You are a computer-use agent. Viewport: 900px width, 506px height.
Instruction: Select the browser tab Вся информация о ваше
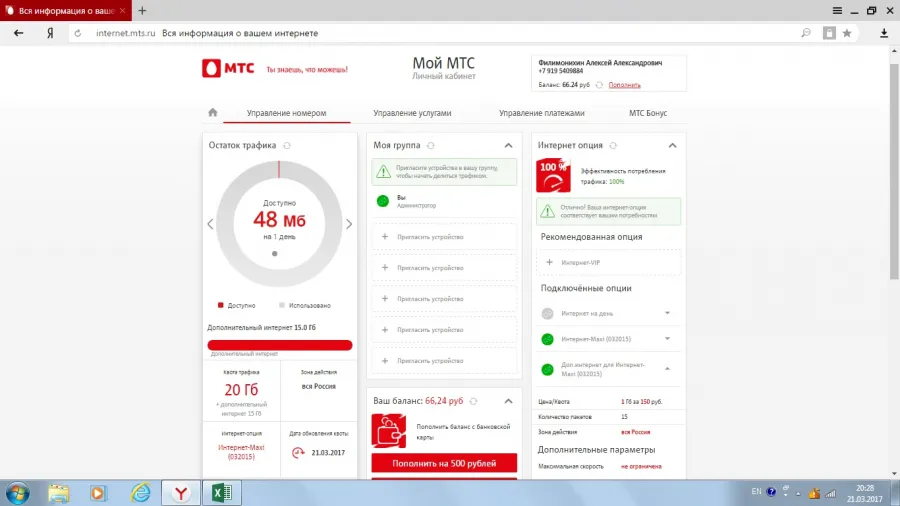65,10
